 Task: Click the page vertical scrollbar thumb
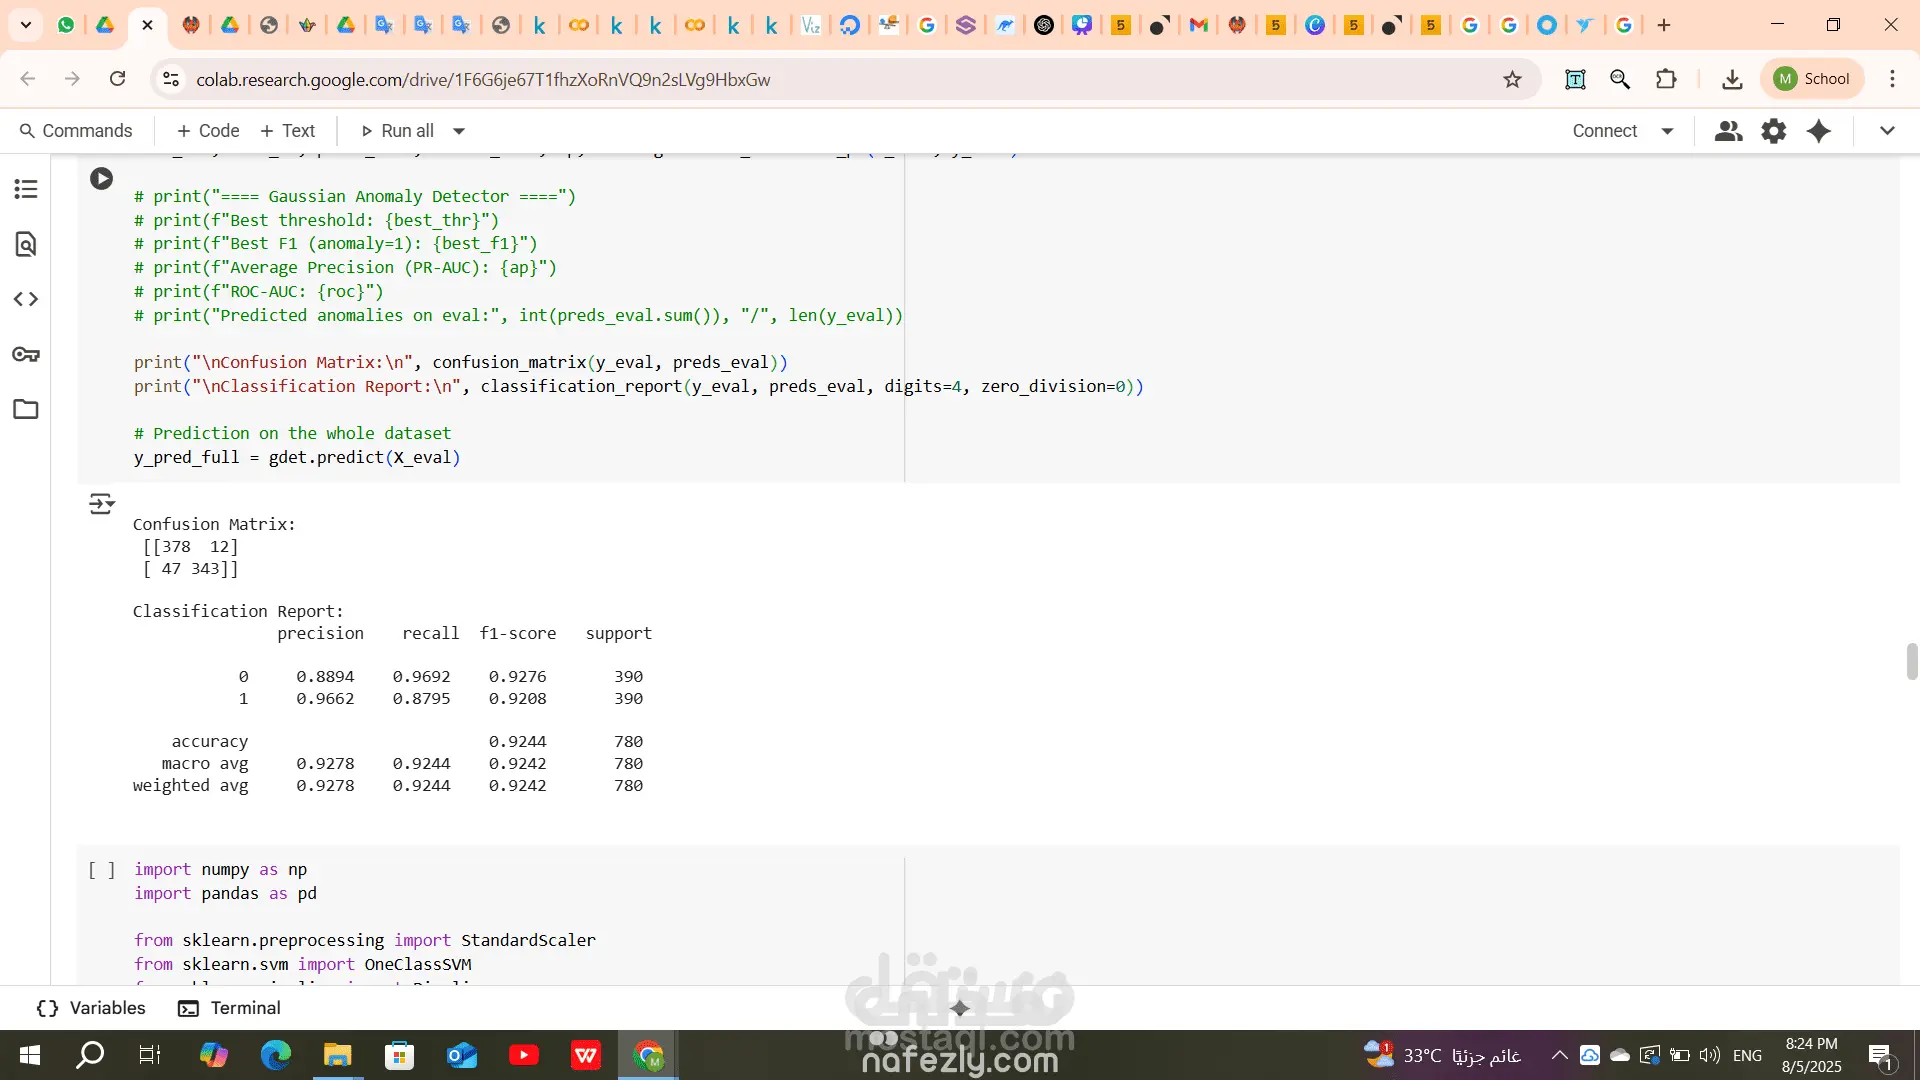pyautogui.click(x=1911, y=661)
